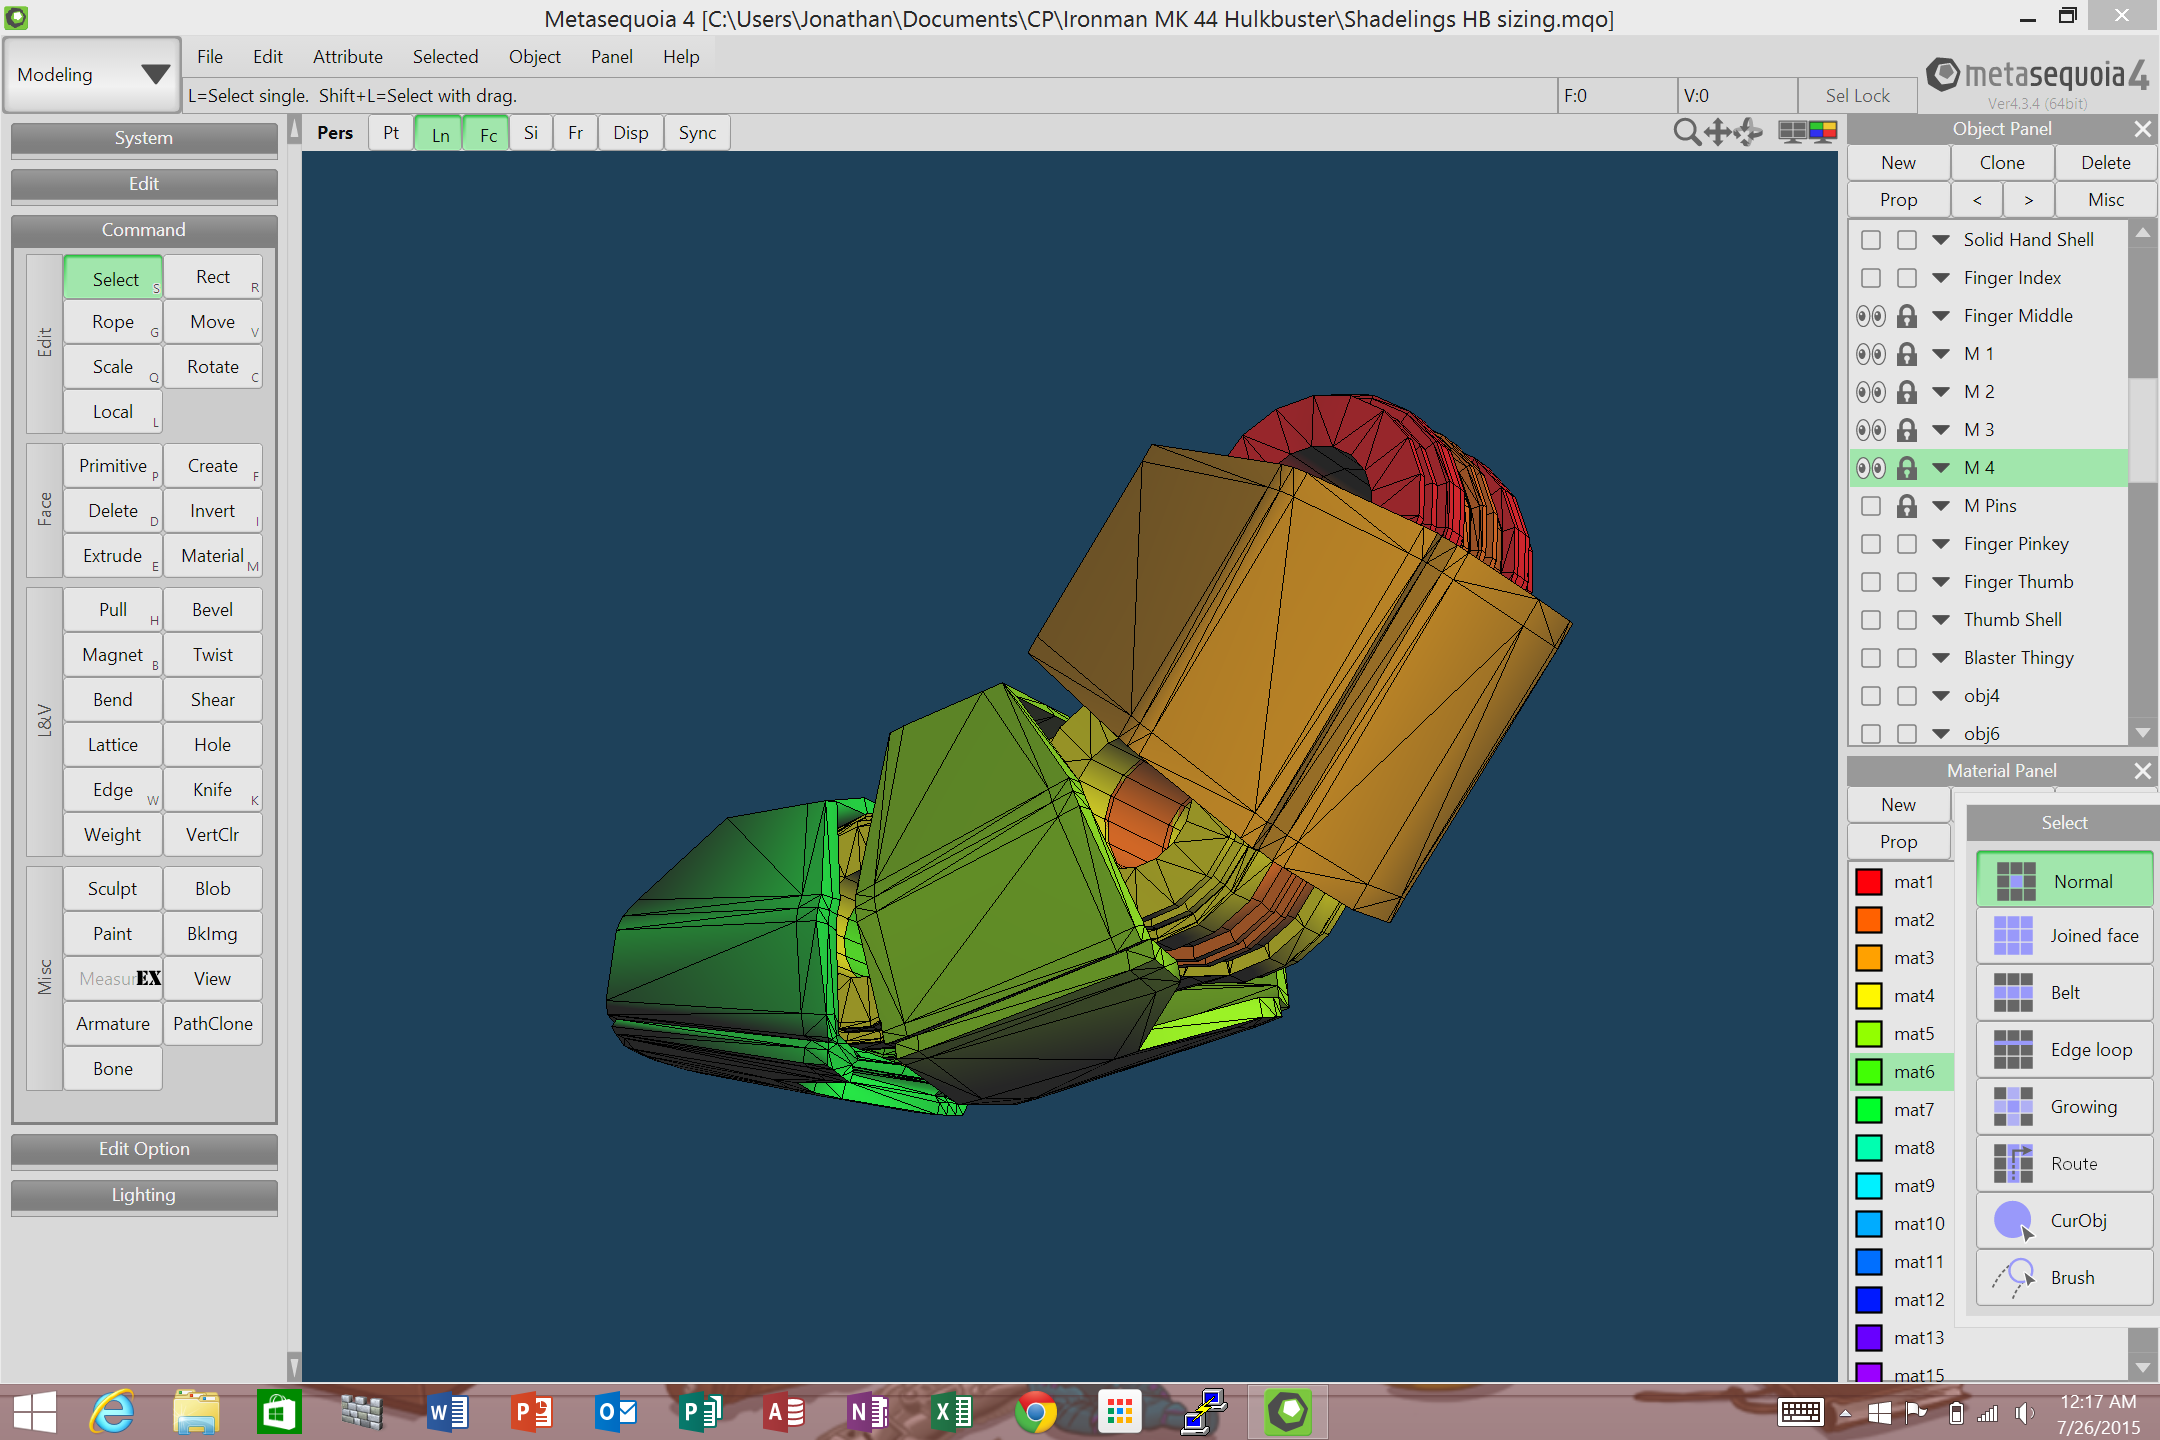Collapse the M 3 tree arrow

pos(1941,430)
